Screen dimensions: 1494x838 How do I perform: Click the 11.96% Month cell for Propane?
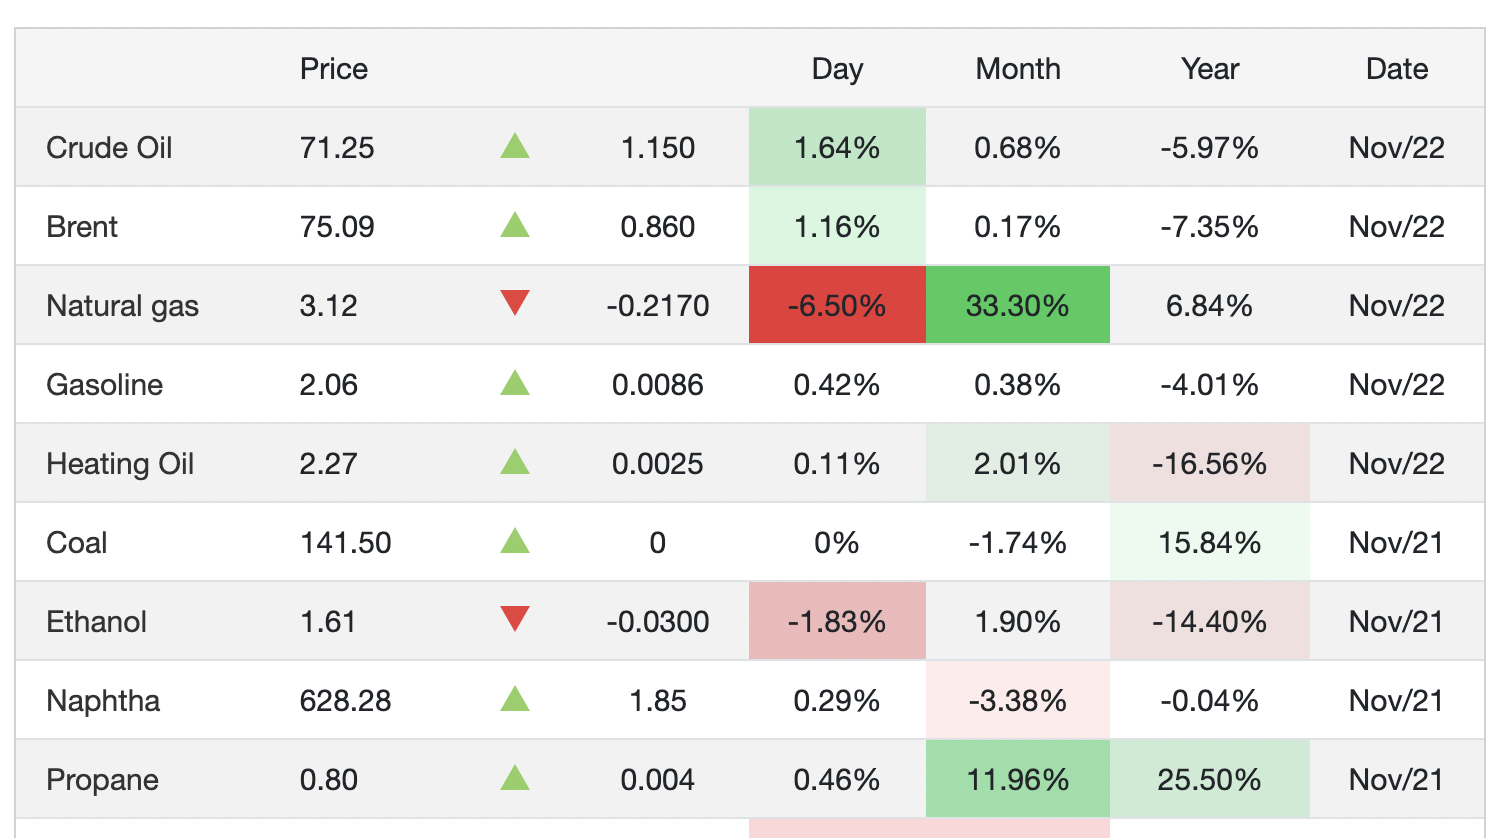1018,779
